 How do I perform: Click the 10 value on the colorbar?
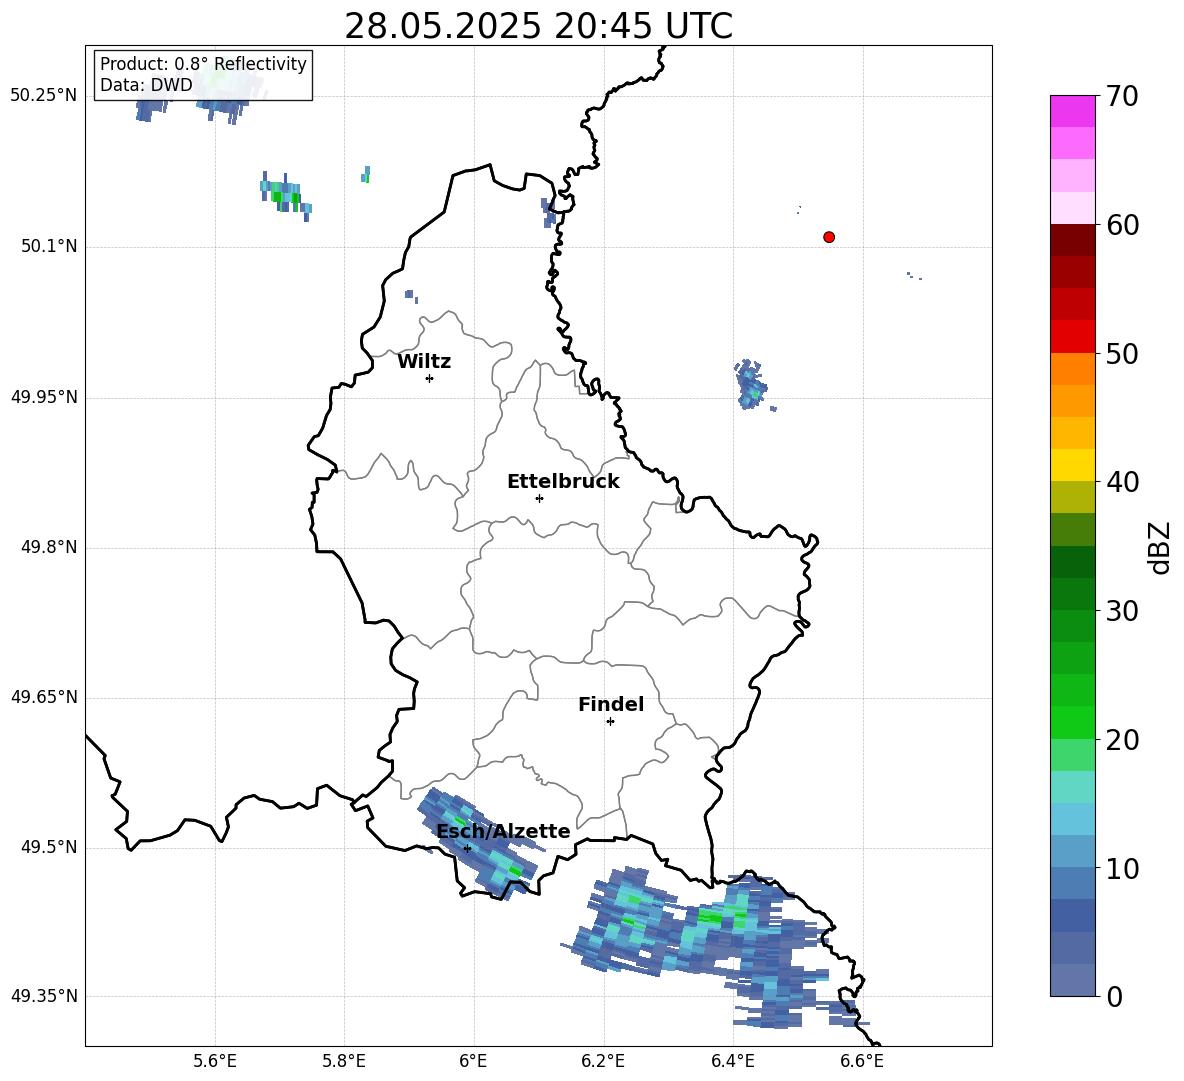tap(1122, 869)
